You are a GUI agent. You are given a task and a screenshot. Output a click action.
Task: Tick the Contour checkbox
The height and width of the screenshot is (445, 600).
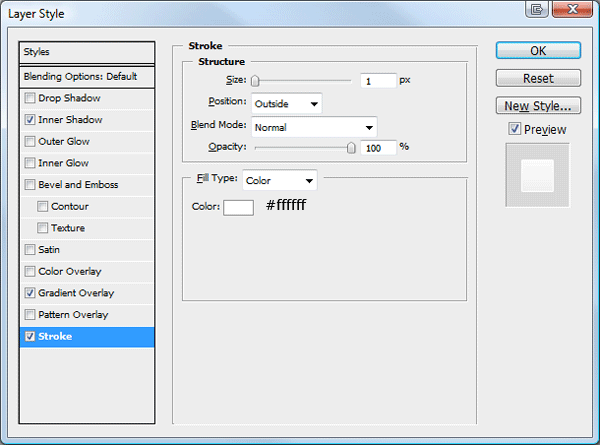click(42, 206)
